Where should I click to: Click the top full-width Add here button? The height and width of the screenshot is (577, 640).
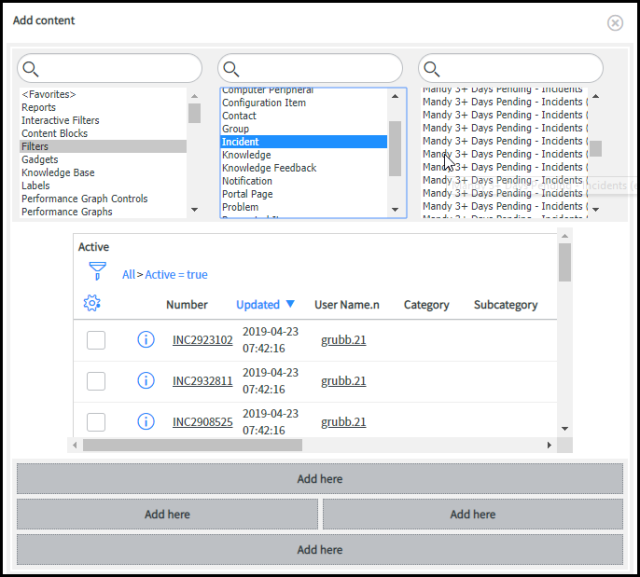click(320, 479)
